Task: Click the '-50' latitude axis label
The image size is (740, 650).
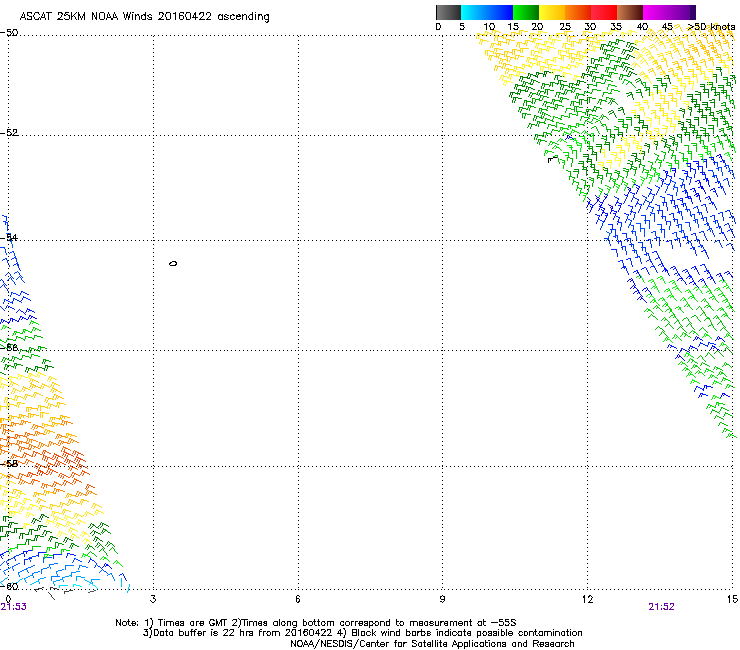Action: [x=10, y=33]
